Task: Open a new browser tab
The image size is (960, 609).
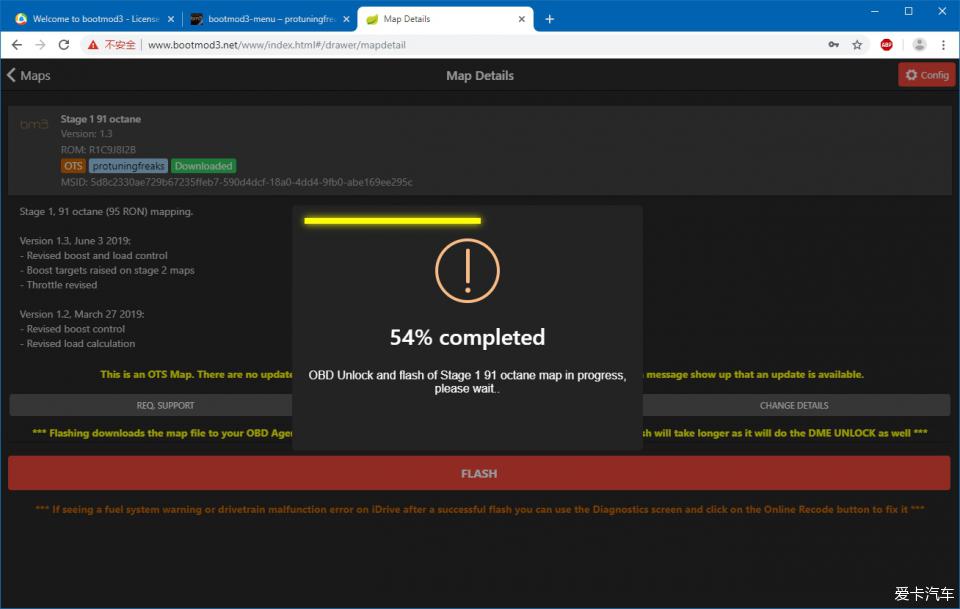Action: 549,19
